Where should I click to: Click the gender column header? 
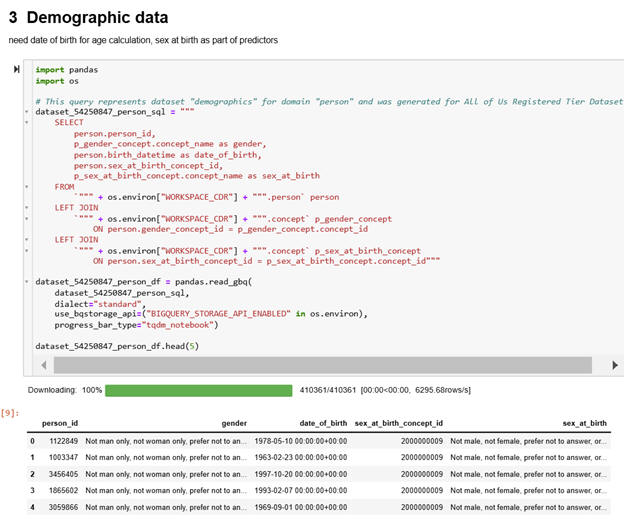(x=234, y=423)
